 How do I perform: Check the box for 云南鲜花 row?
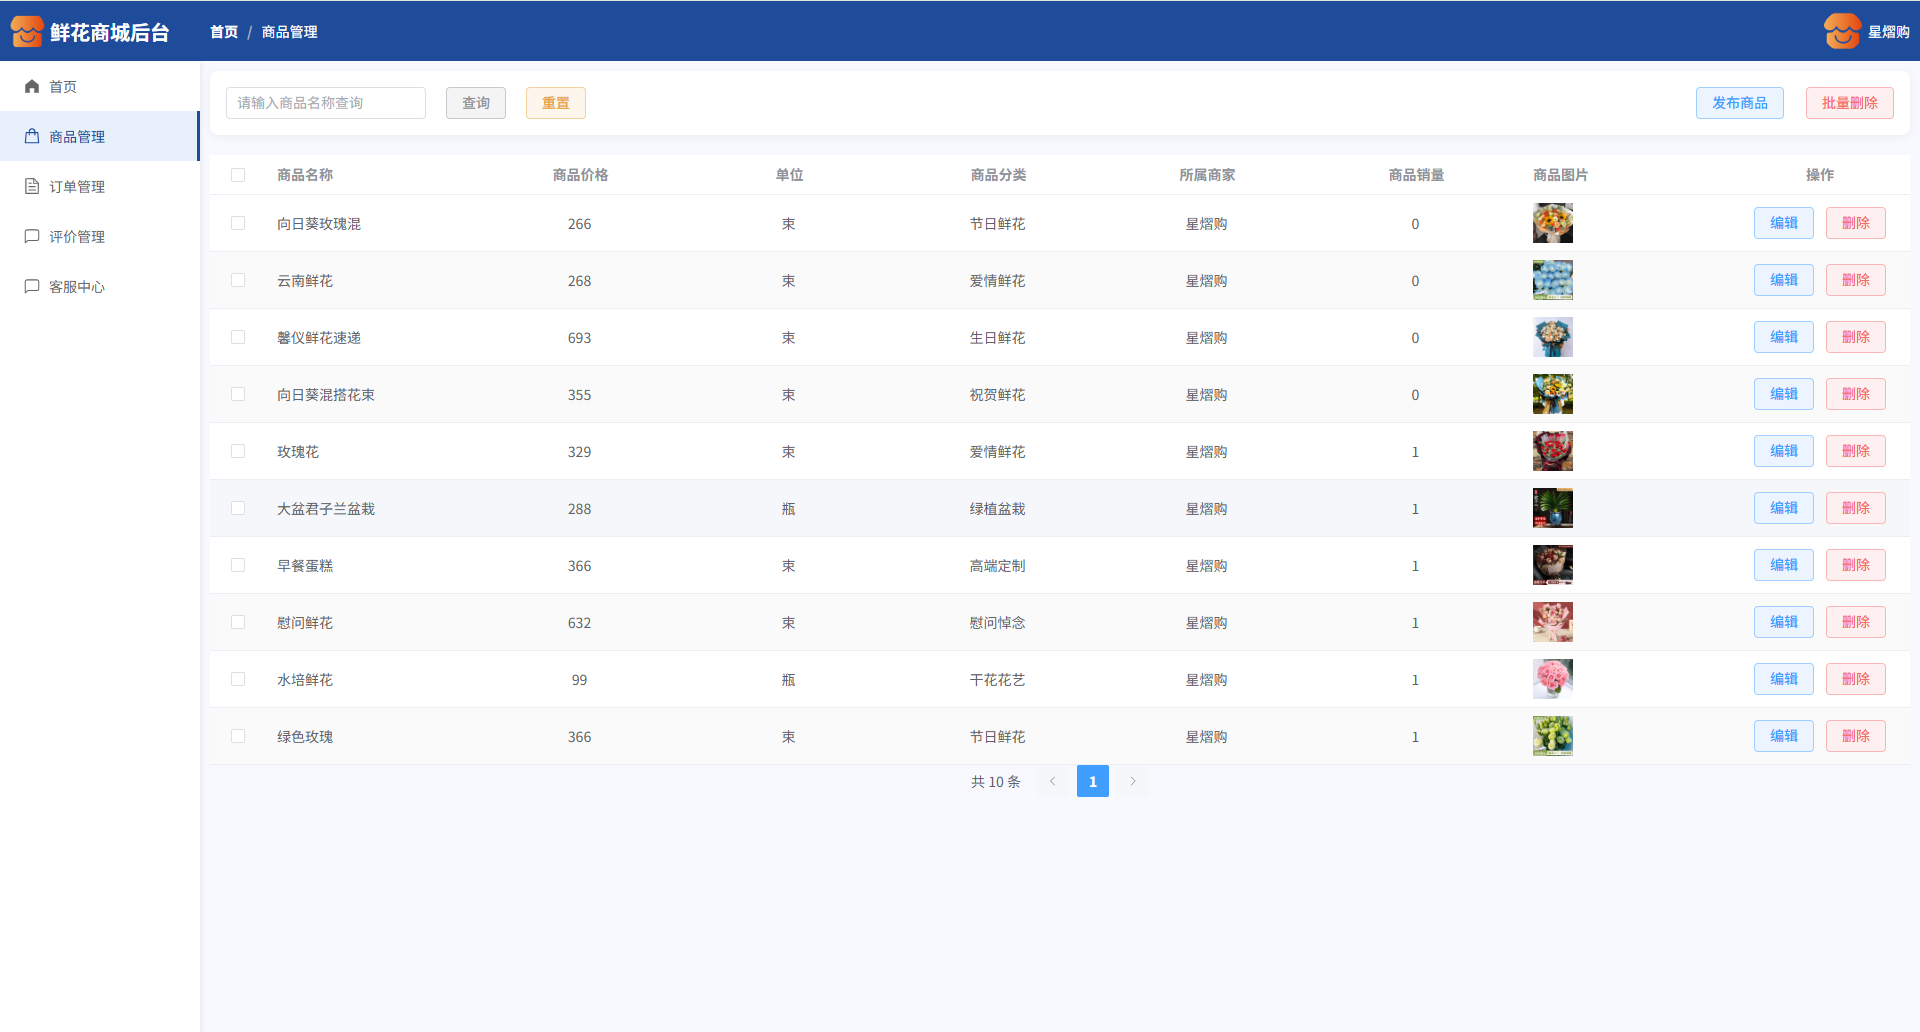click(x=238, y=280)
